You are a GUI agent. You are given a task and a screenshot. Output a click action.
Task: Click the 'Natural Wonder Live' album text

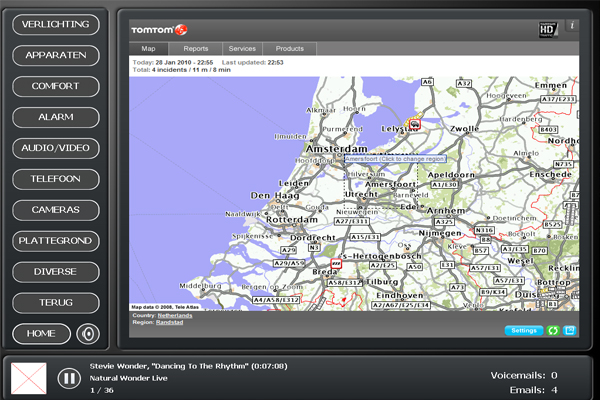click(129, 378)
